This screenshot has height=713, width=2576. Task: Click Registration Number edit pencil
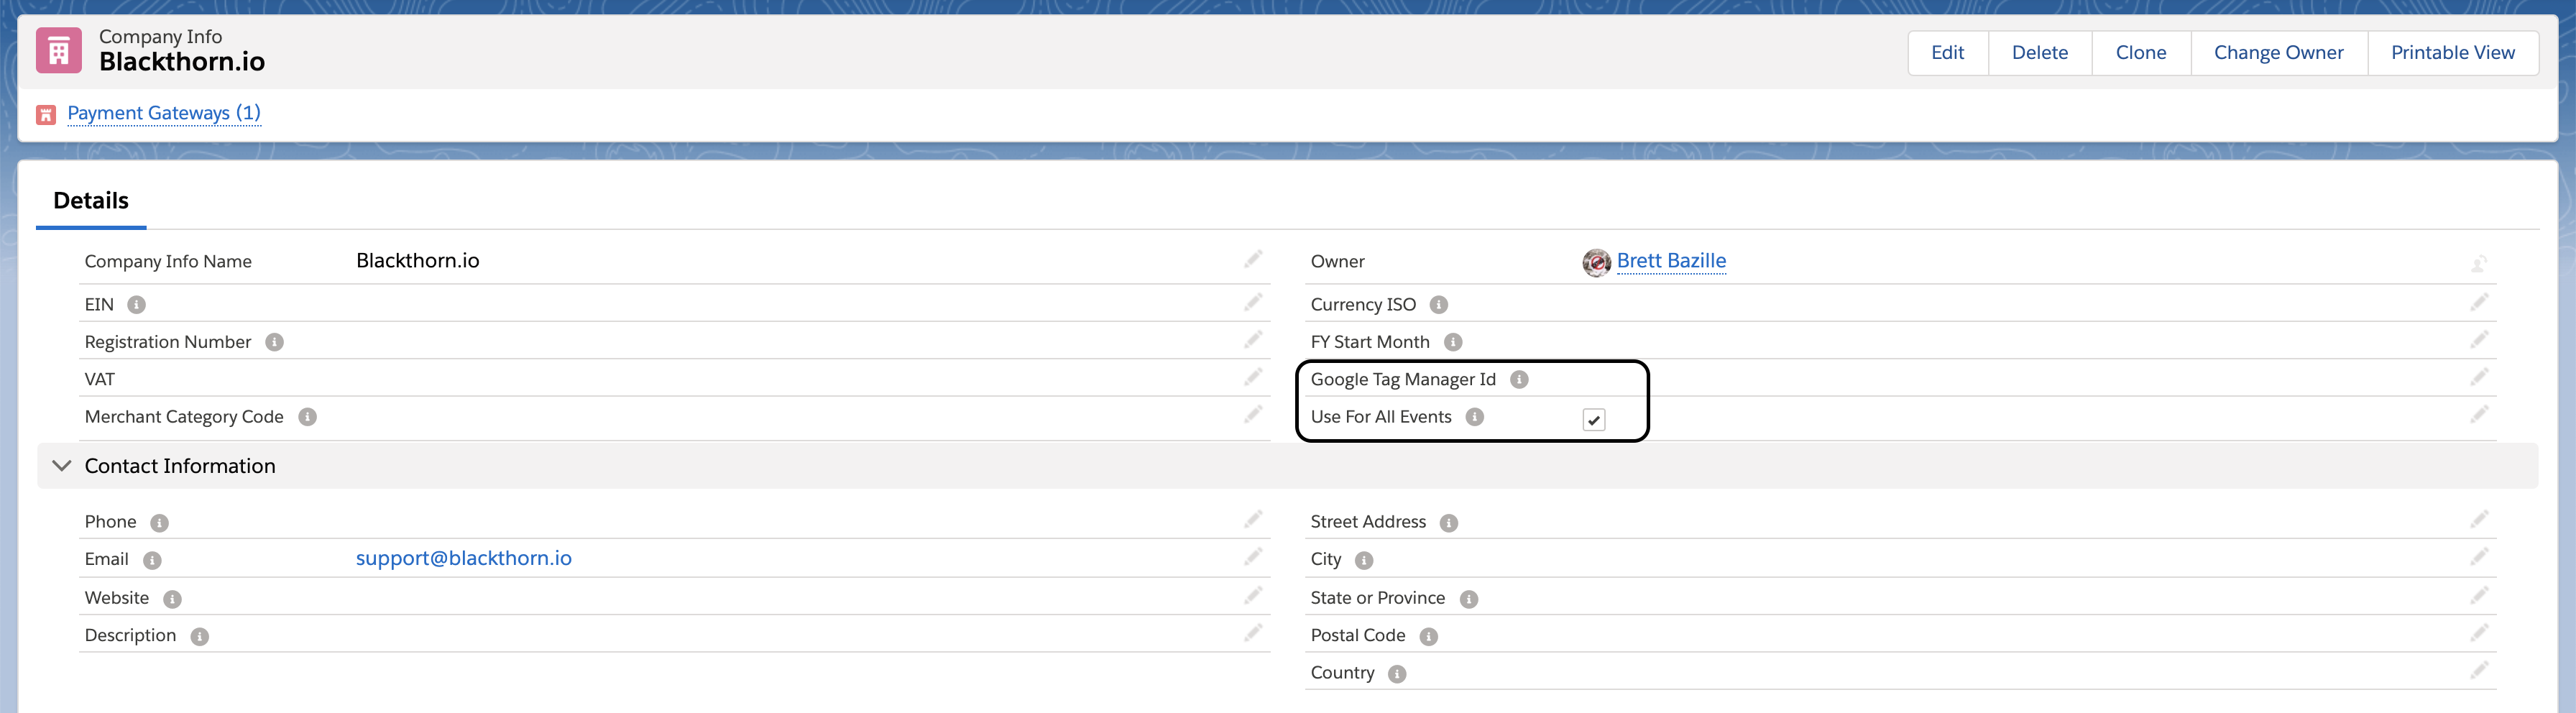pyautogui.click(x=1253, y=340)
